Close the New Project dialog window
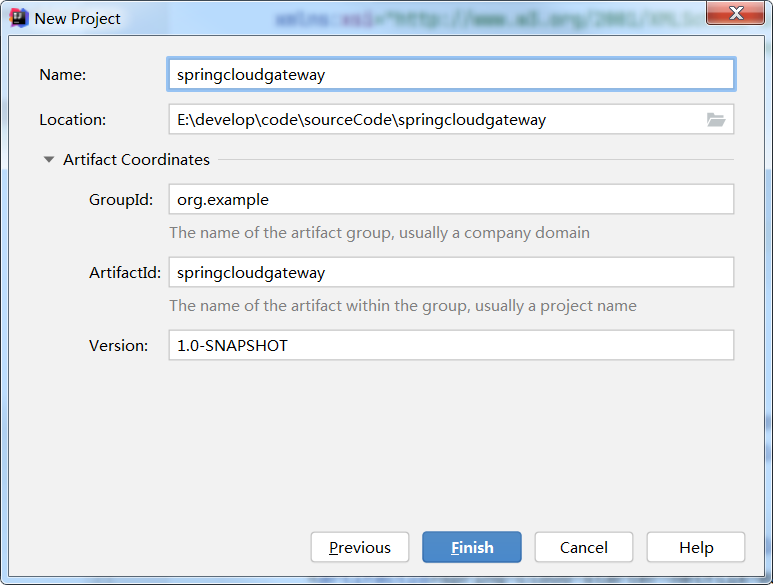The height and width of the screenshot is (585, 773). tap(737, 14)
